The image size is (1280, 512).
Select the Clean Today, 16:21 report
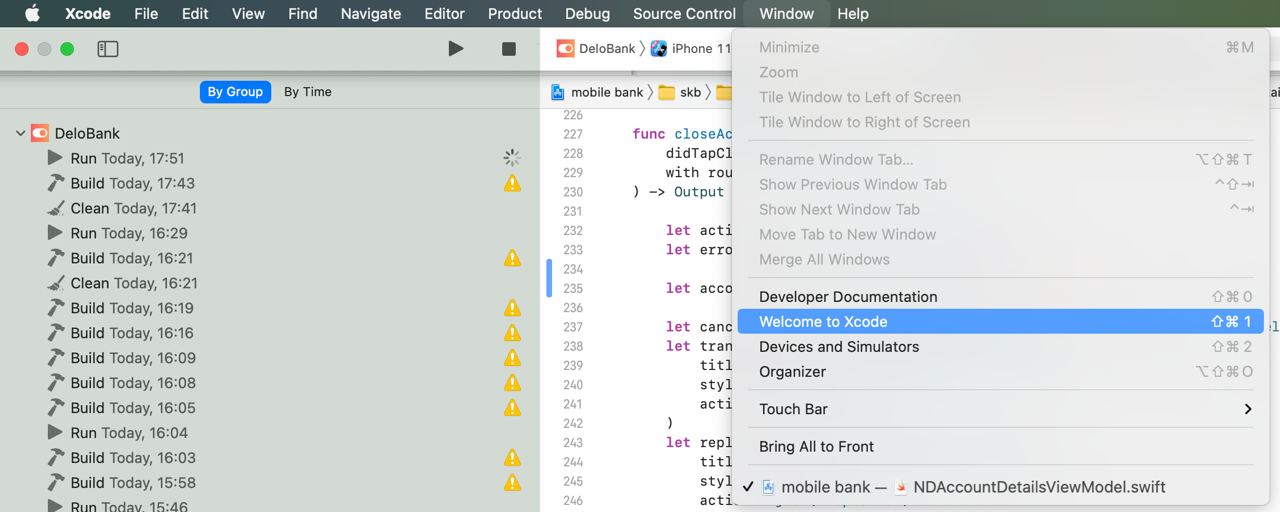point(270,283)
